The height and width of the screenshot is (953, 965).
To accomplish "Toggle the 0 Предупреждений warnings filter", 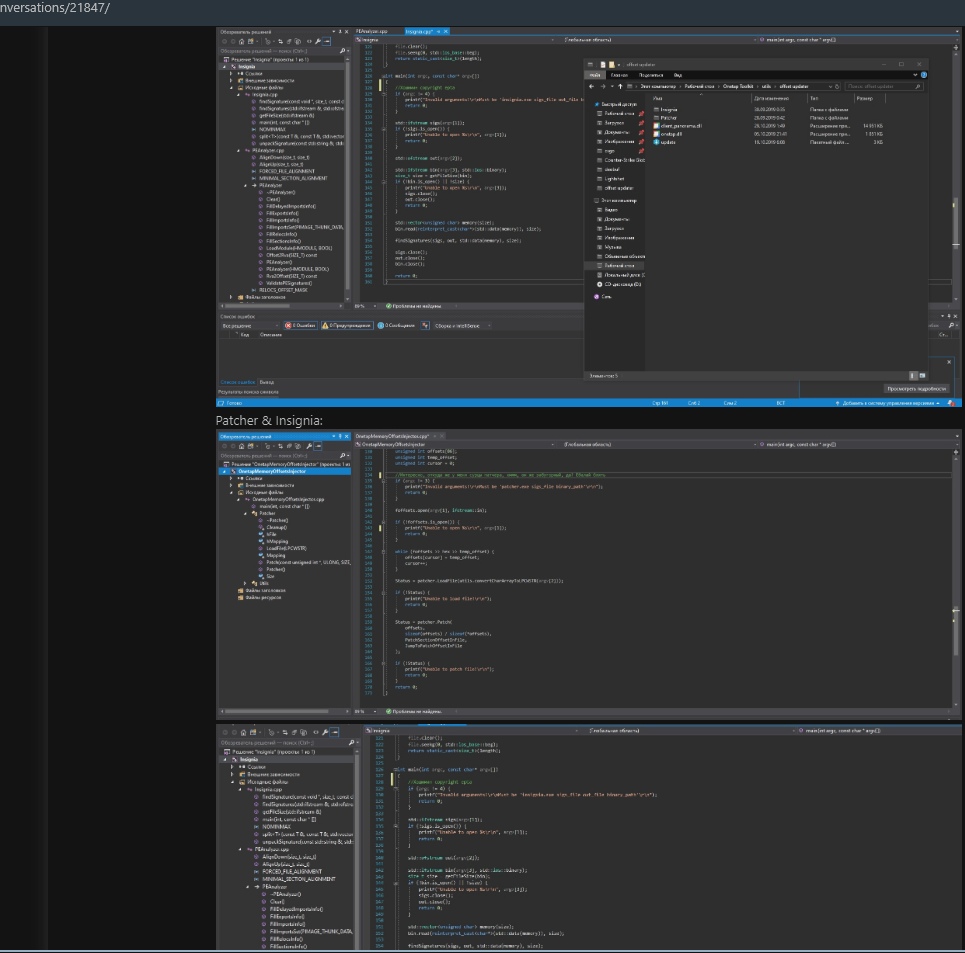I will (347, 325).
